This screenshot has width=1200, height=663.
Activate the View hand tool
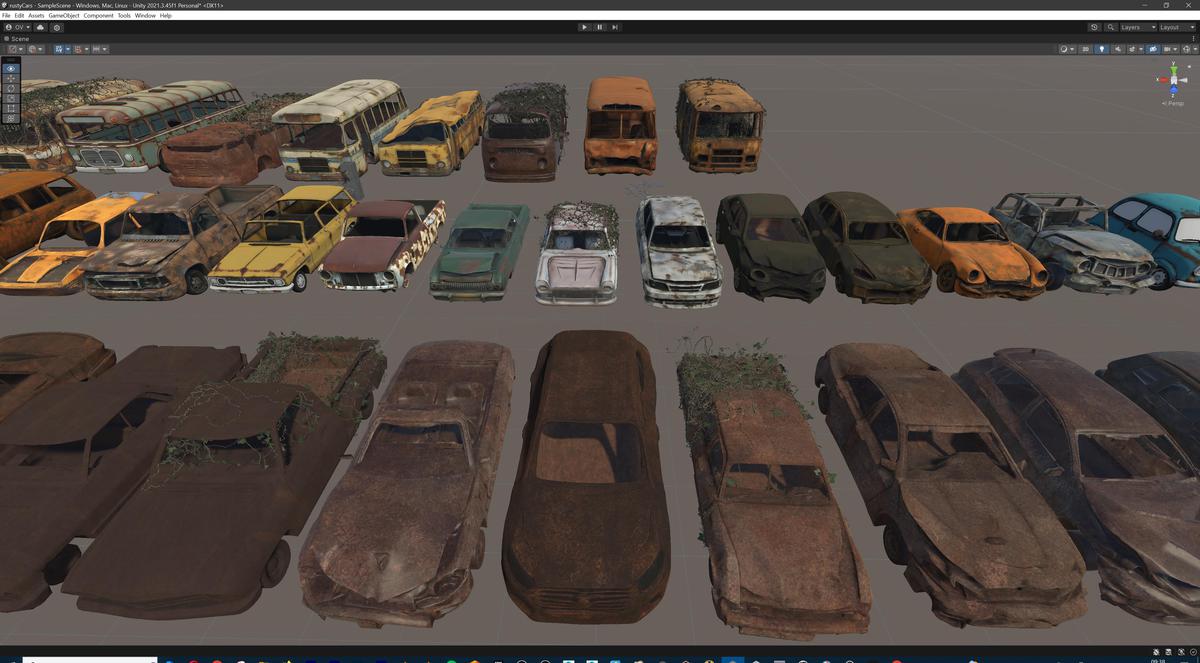[9, 68]
